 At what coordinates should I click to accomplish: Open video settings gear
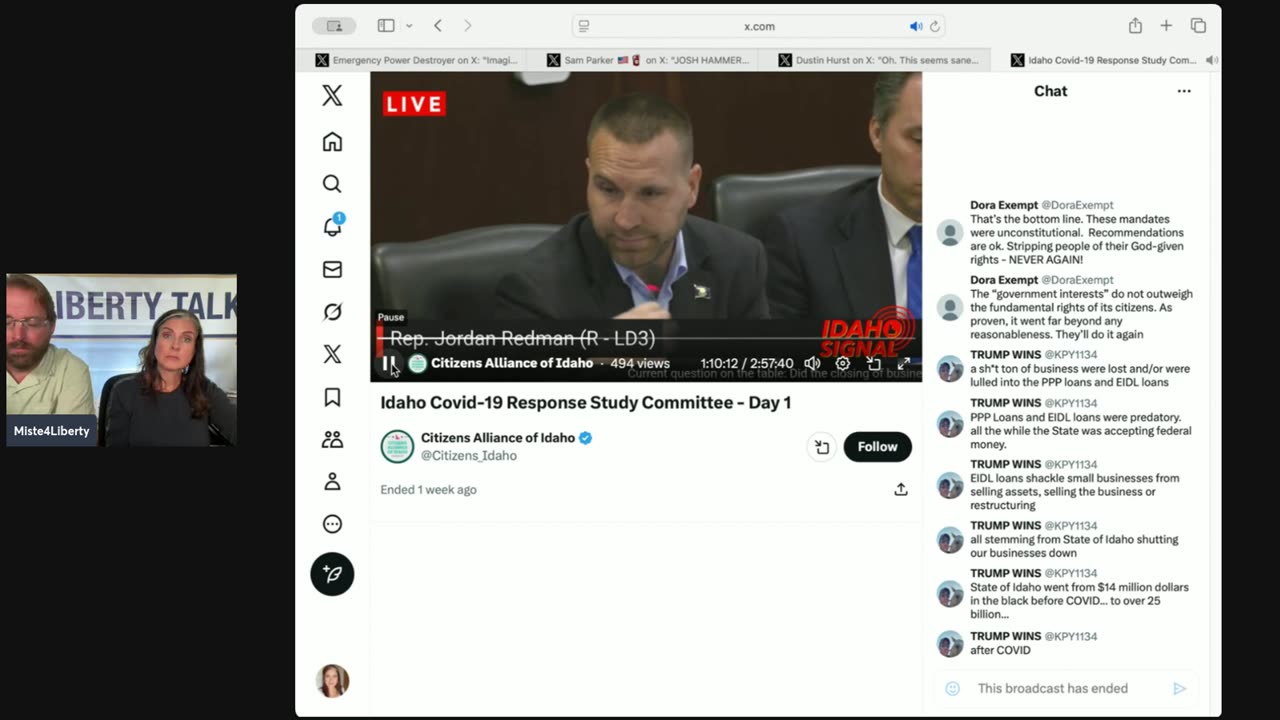tap(843, 364)
